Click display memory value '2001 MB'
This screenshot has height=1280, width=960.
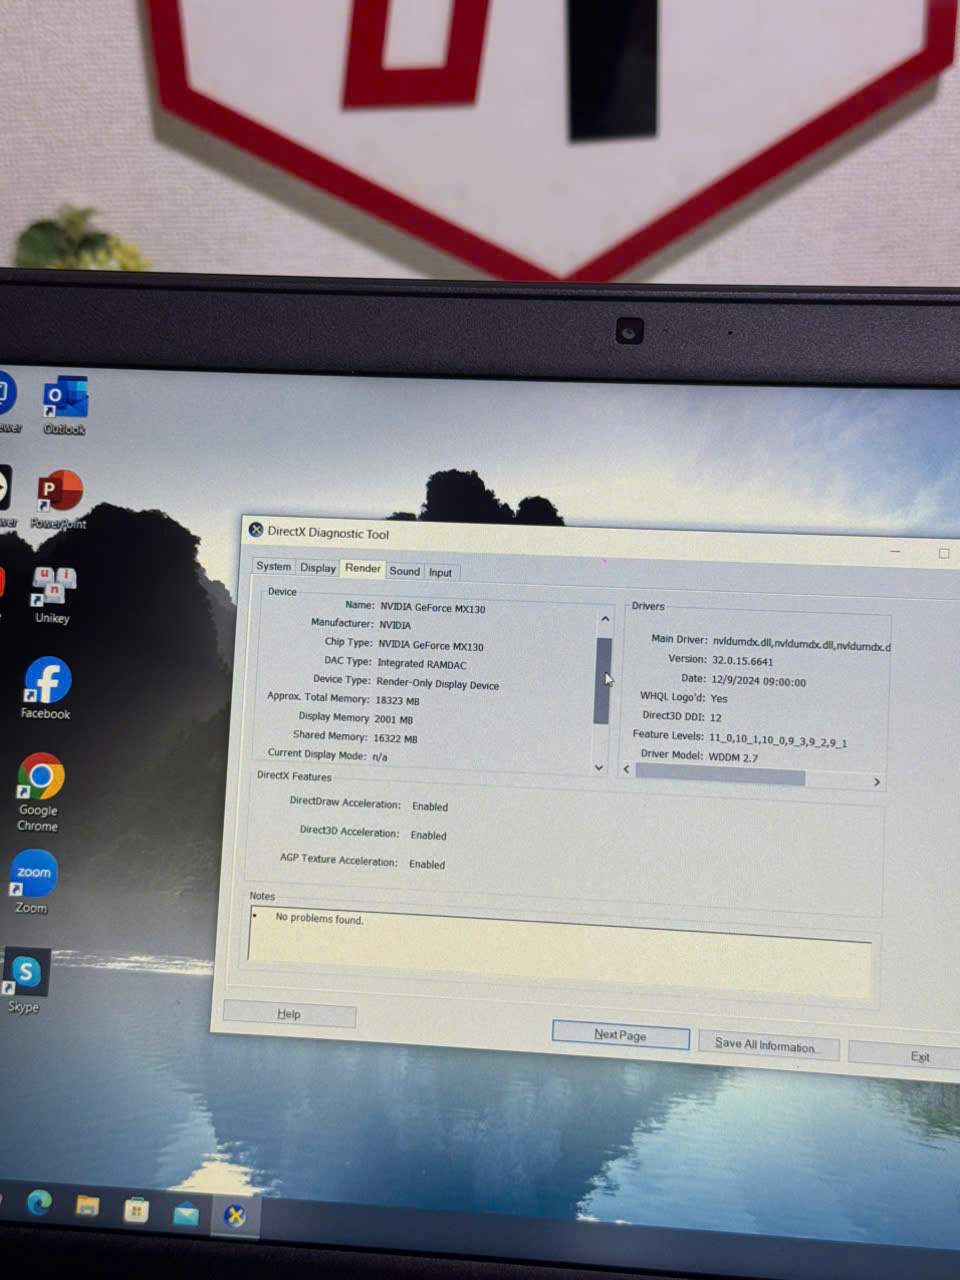(x=393, y=719)
